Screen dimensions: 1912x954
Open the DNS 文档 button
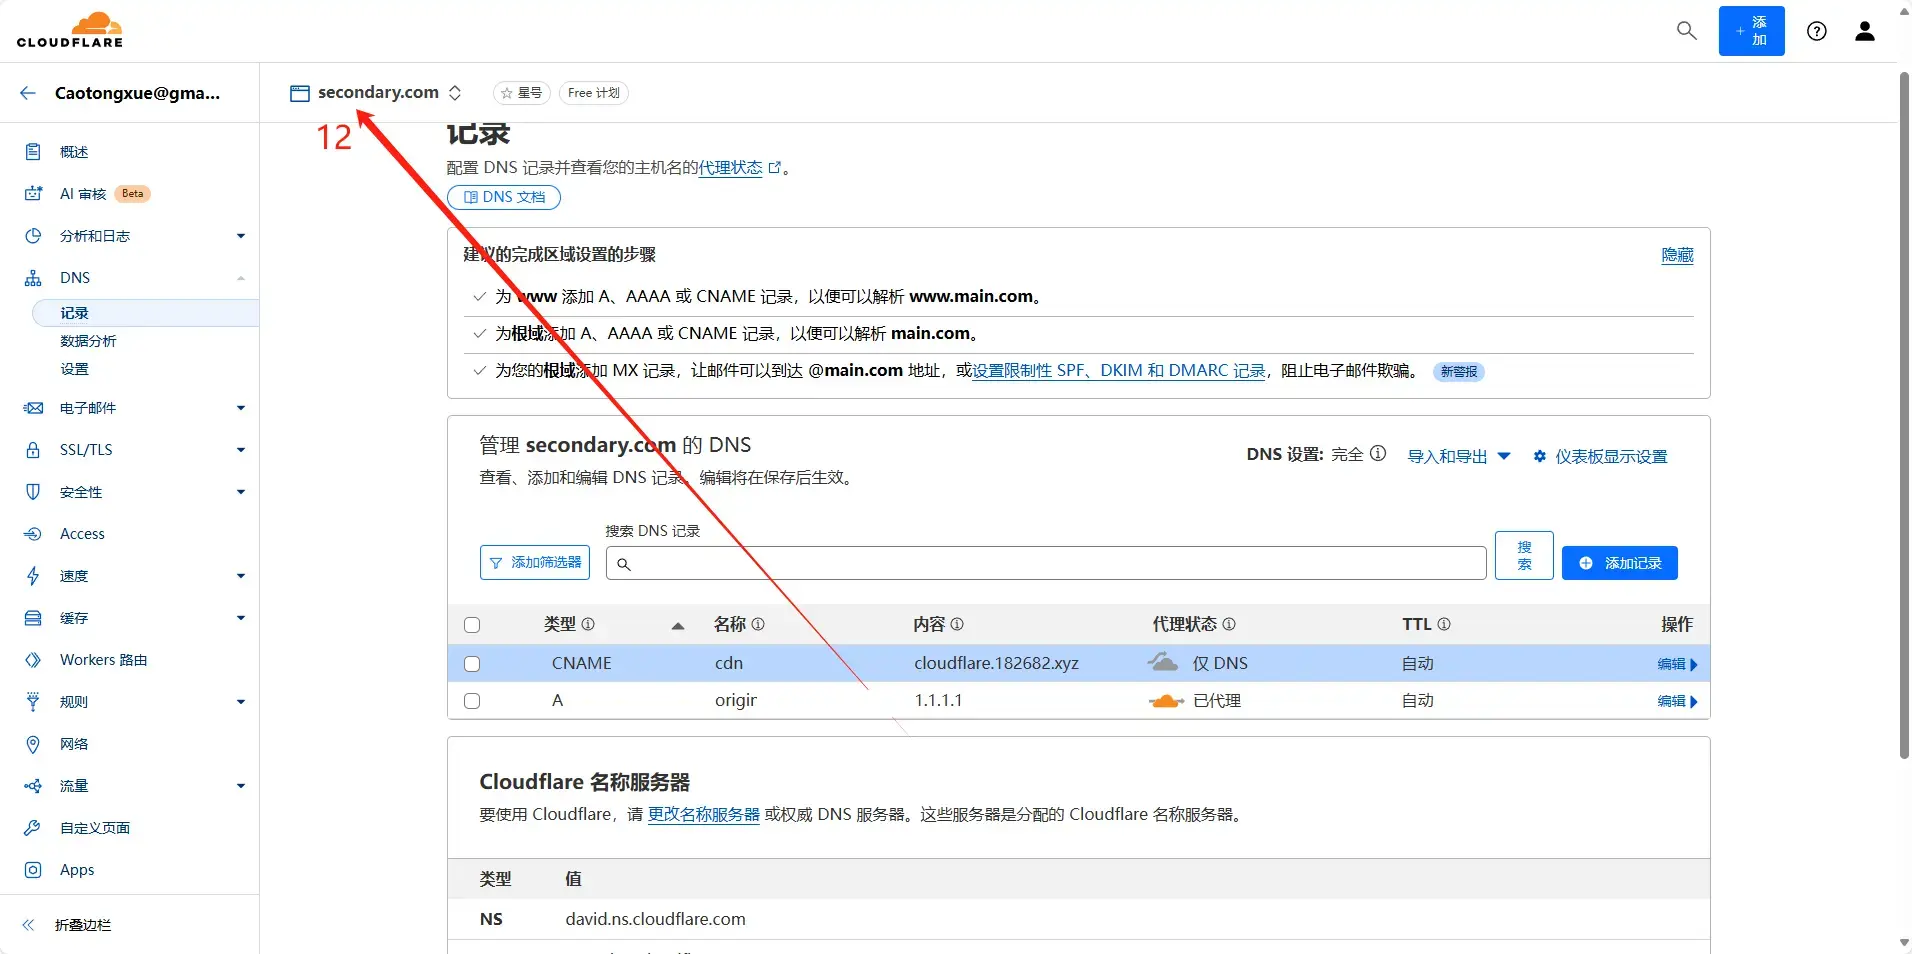(504, 197)
